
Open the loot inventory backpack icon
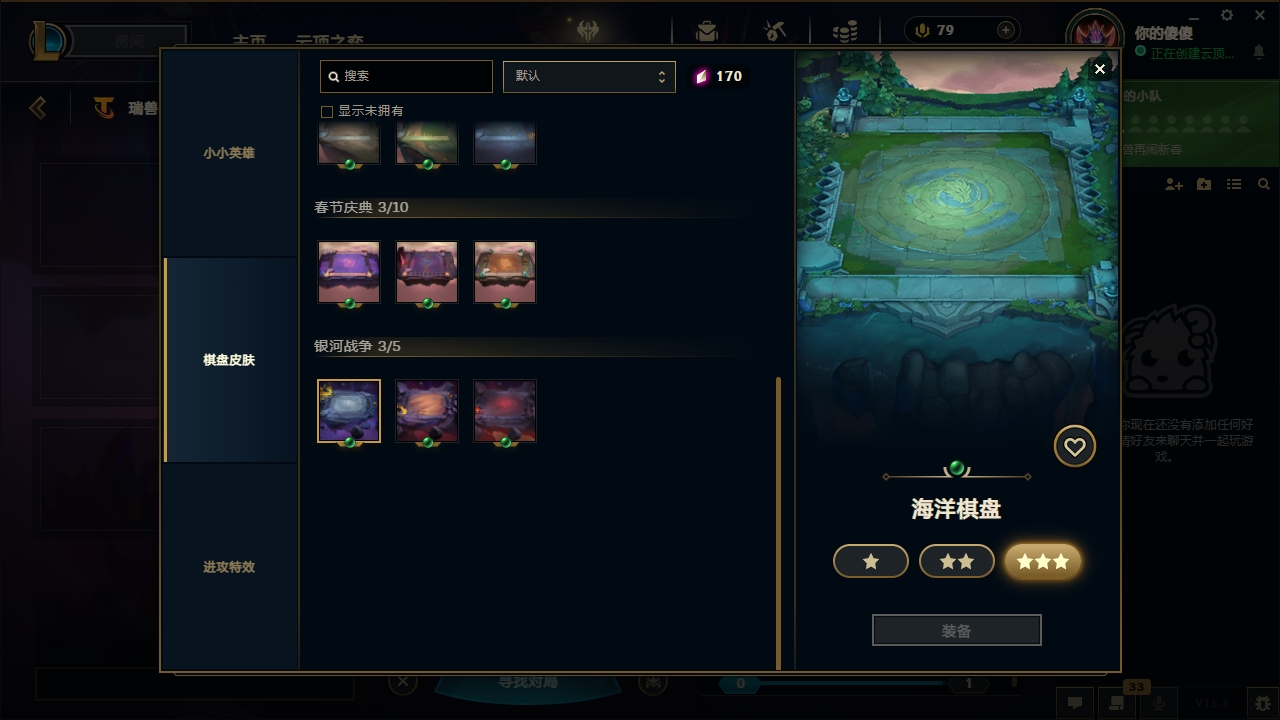pos(707,31)
